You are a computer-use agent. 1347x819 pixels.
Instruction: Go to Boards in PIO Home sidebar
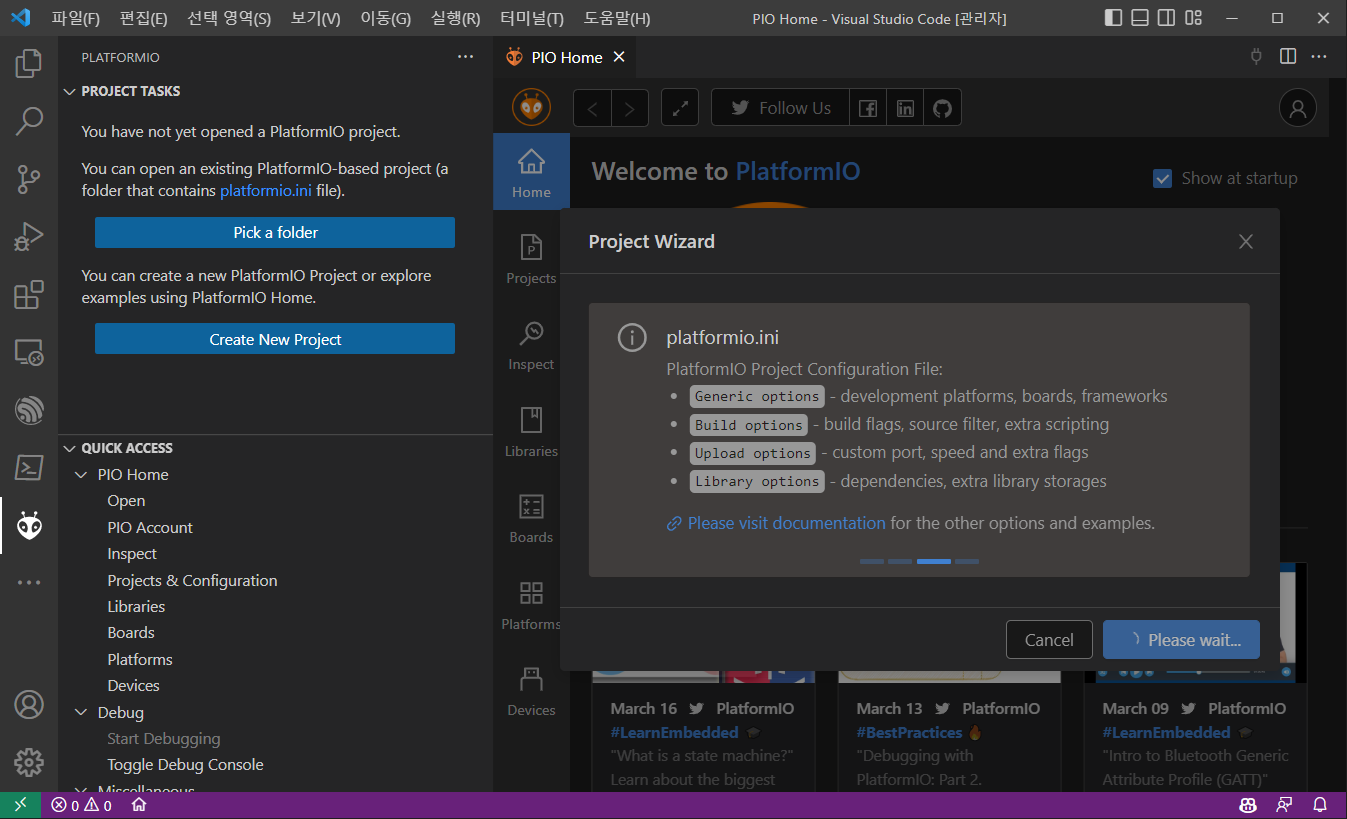point(531,519)
